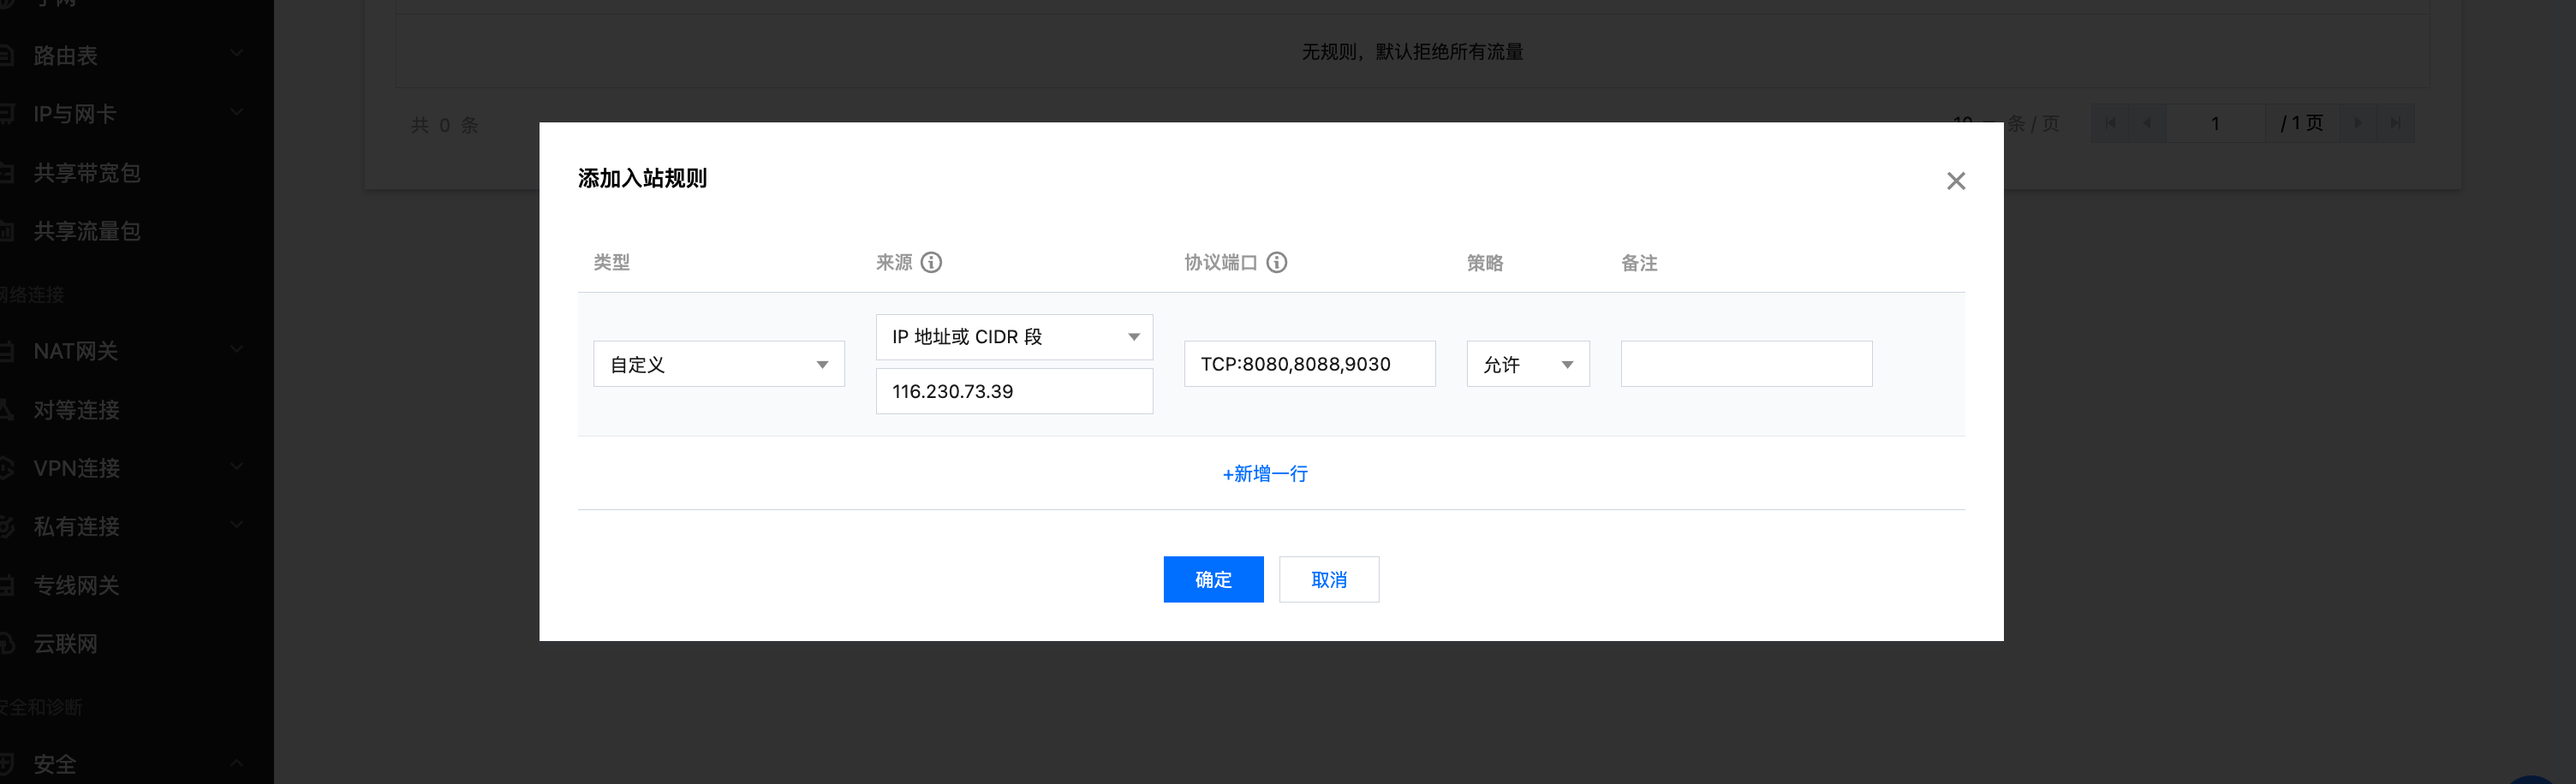Click the 无规则，默认拒绝所有流量 message
2576x784 pixels.
pos(1412,52)
